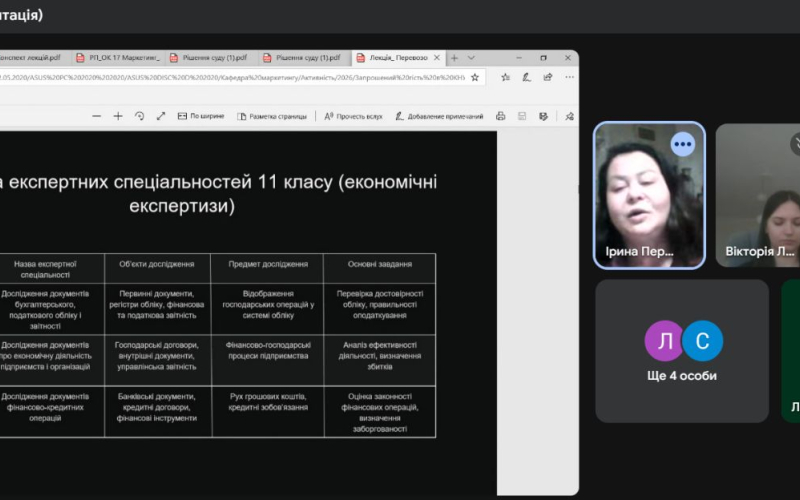Click the browser address bar URL
Viewport: 800px width, 500px height.
coord(232,78)
